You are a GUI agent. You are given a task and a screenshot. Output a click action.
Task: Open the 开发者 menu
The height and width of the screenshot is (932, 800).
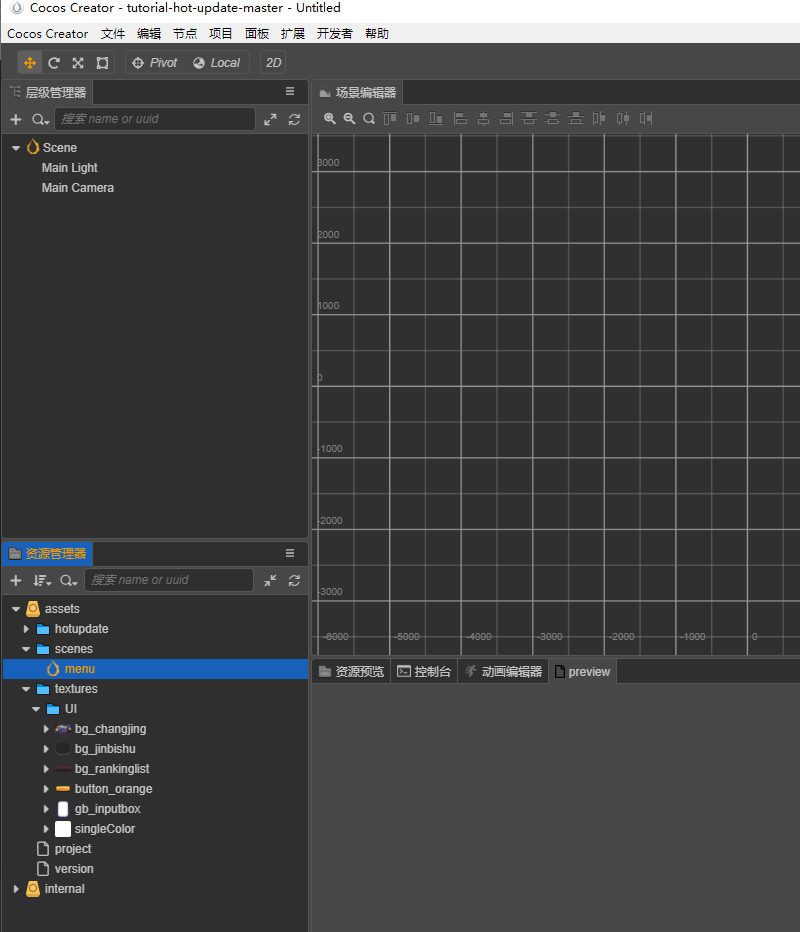point(335,34)
